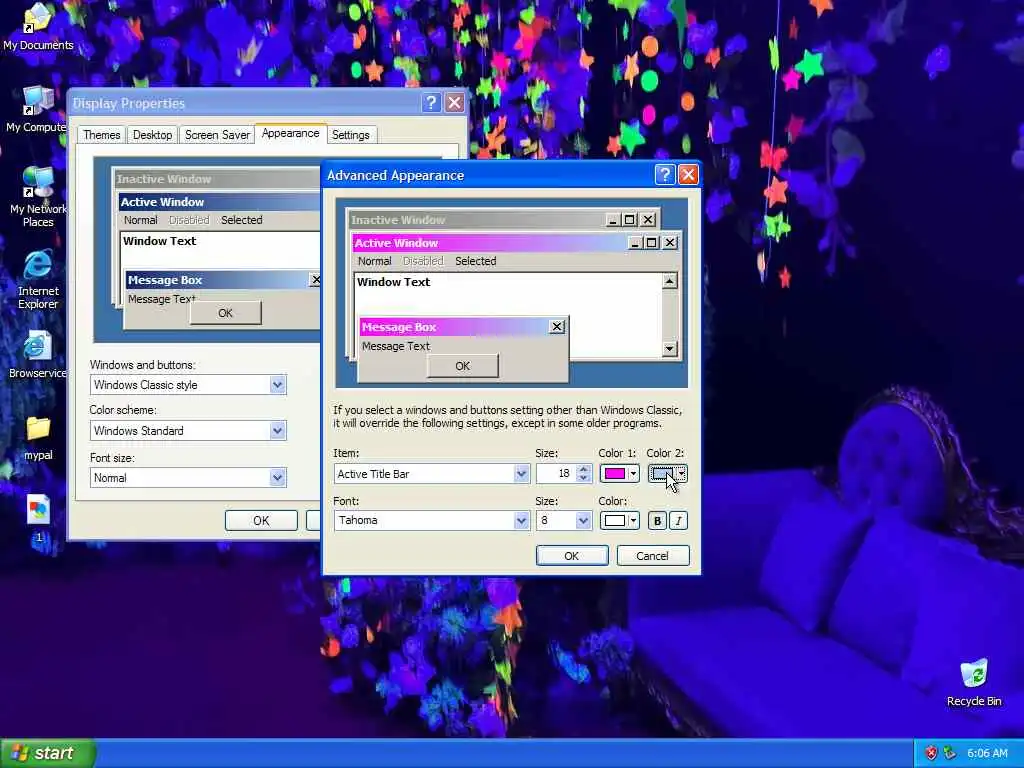1024x768 pixels.
Task: Click the red security shield tray icon
Action: [x=931, y=753]
